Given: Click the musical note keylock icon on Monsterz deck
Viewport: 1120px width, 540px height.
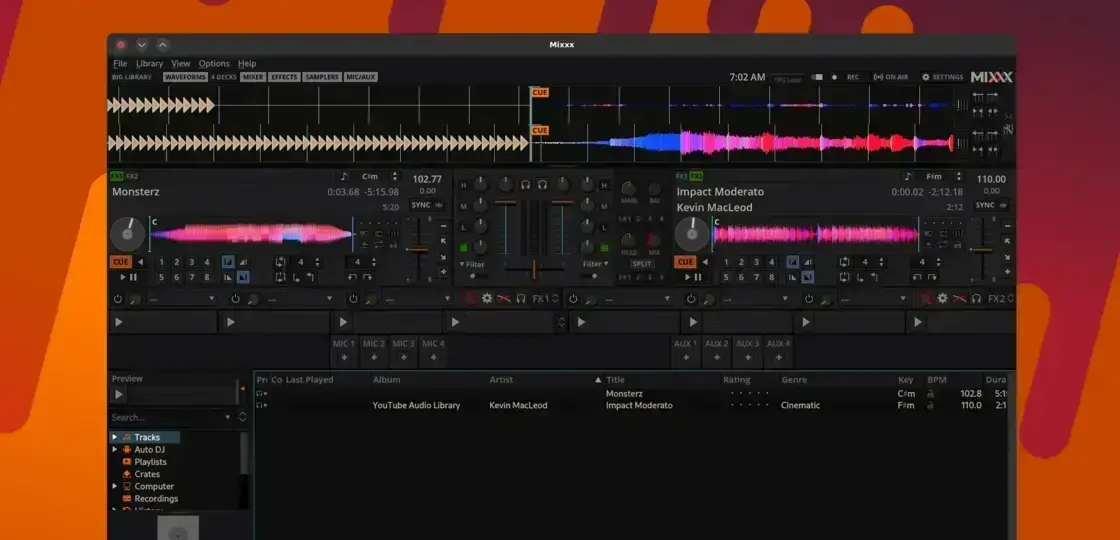Looking at the screenshot, I should pyautogui.click(x=344, y=176).
